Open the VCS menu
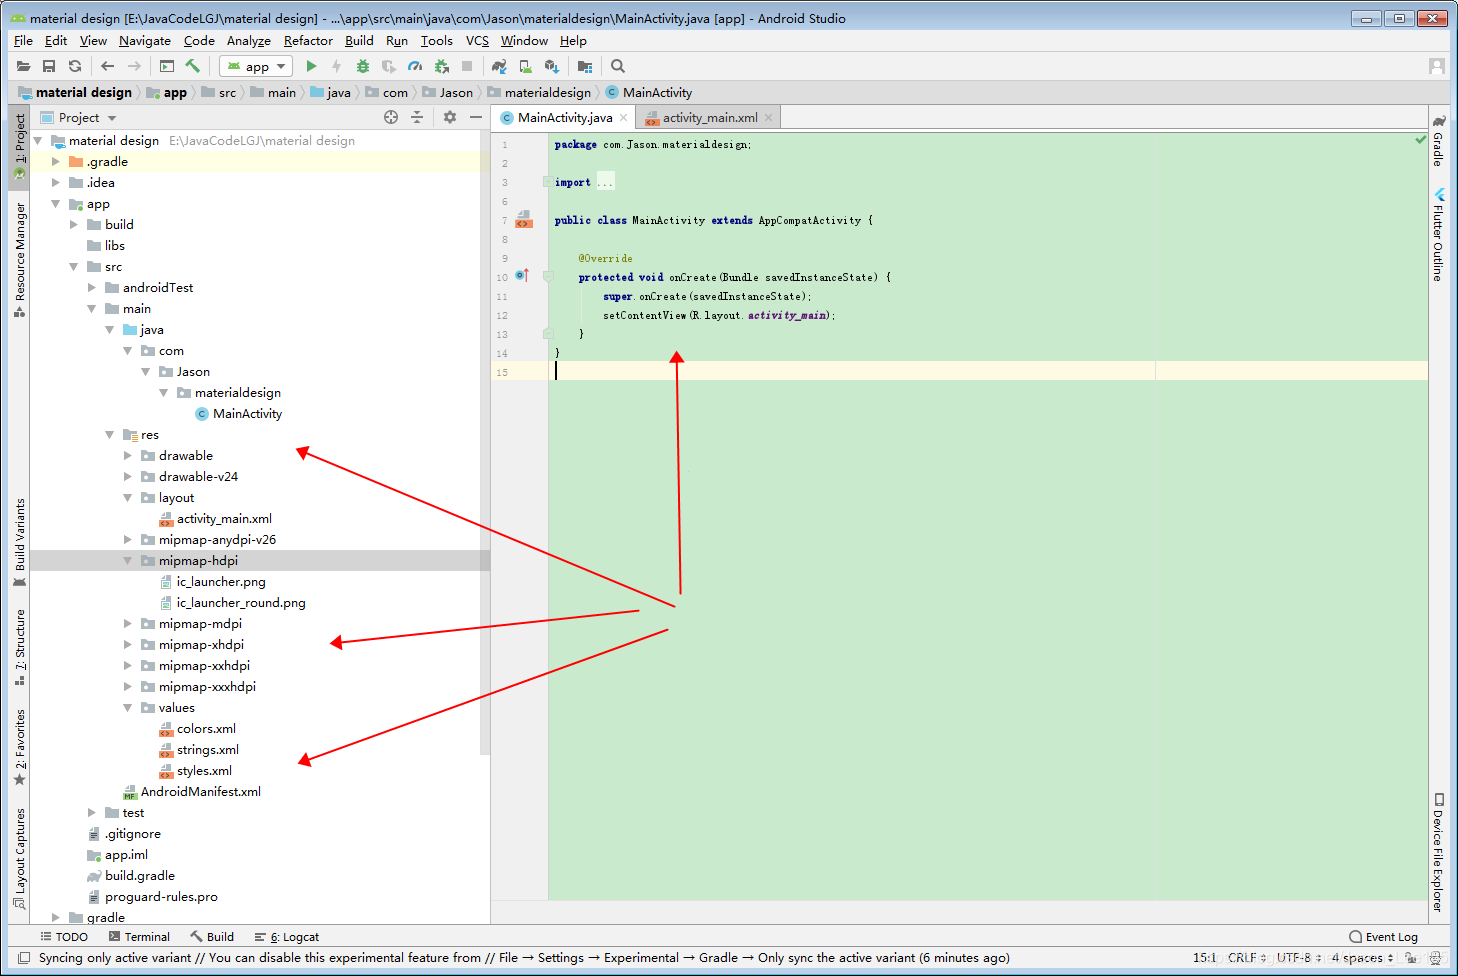Screen dimensions: 1458x976 click(x=477, y=41)
